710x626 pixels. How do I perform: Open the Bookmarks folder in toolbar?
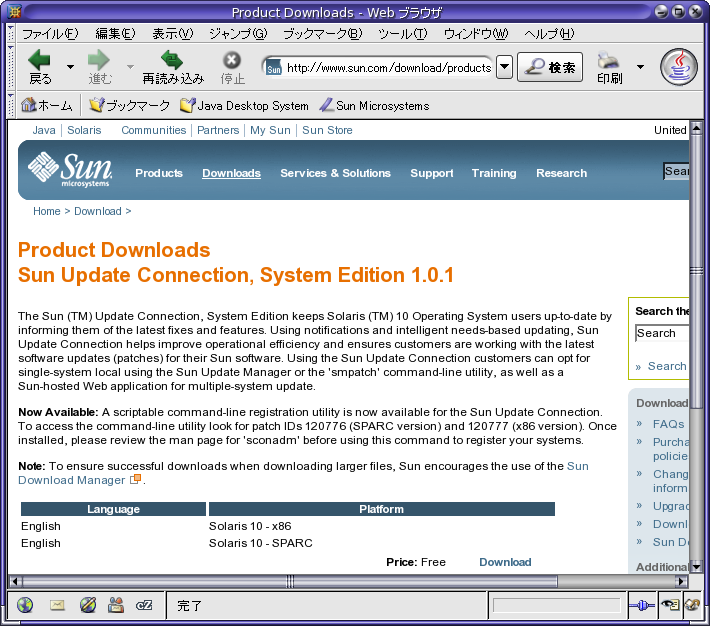pyautogui.click(x=129, y=106)
